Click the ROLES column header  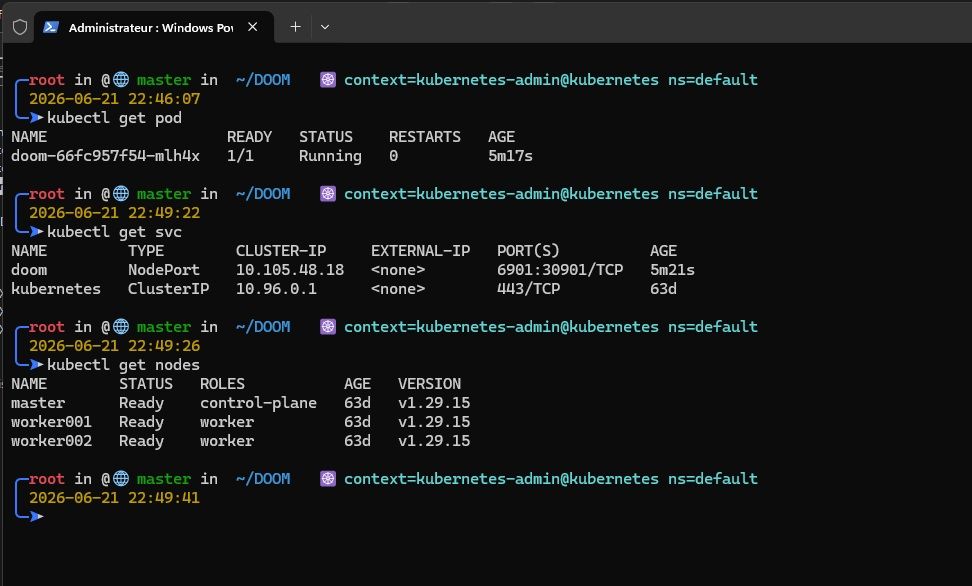pos(223,384)
